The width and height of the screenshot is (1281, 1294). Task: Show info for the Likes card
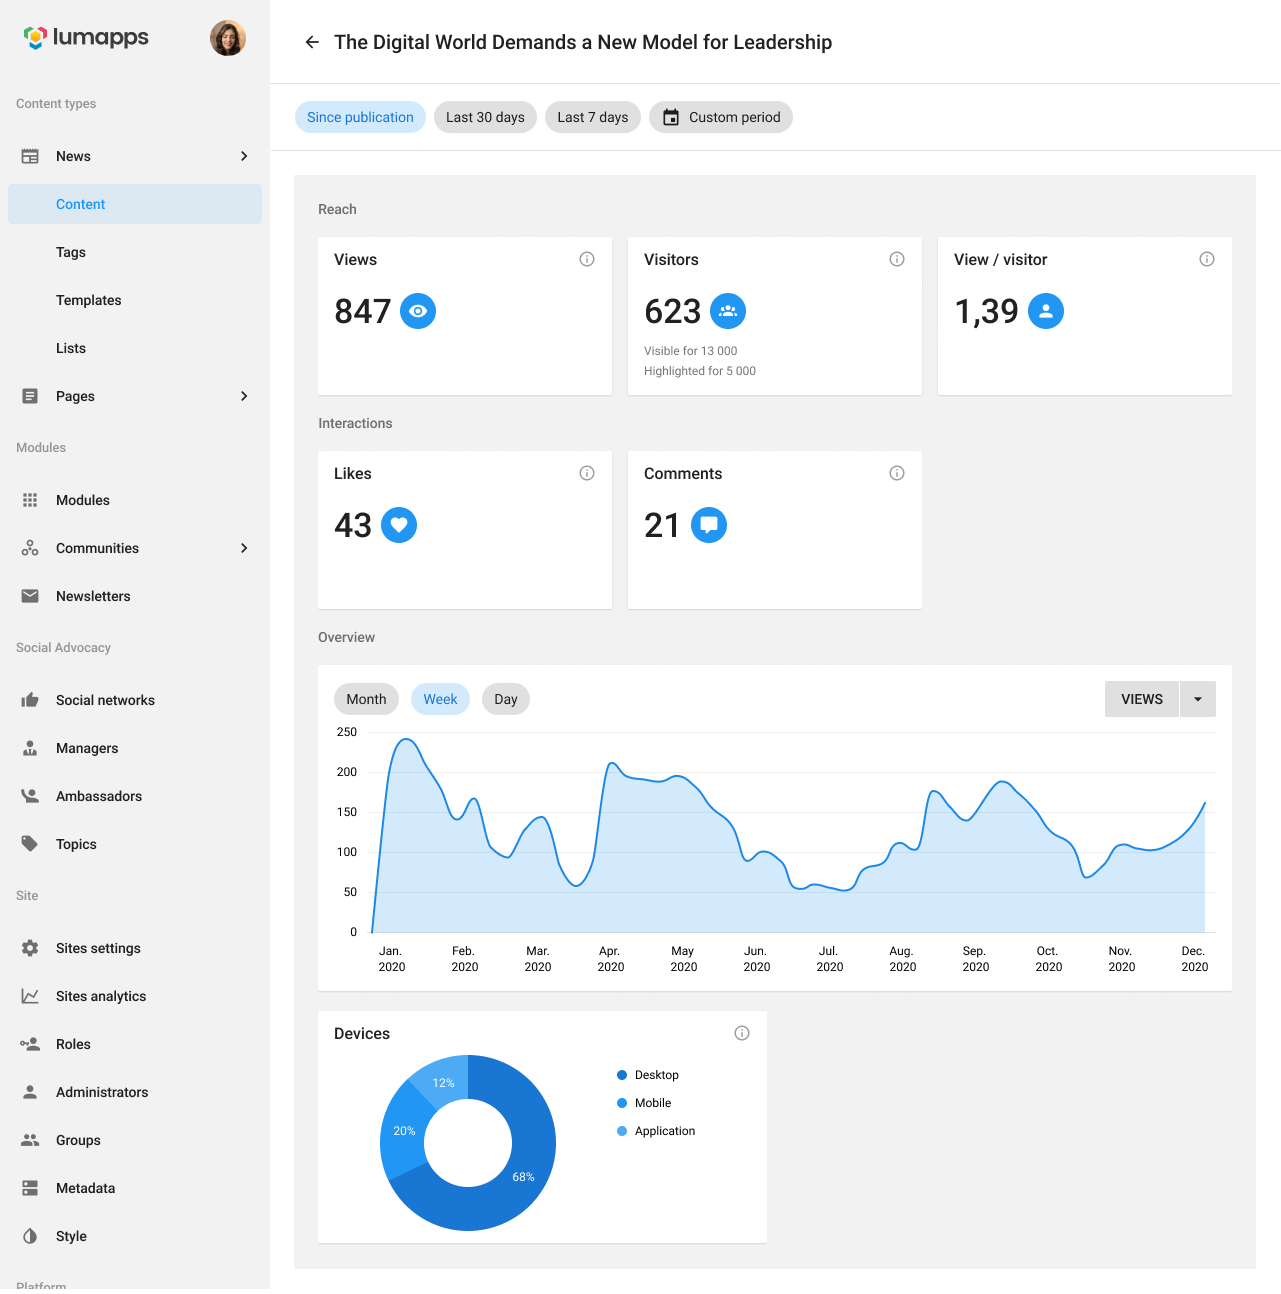(587, 473)
